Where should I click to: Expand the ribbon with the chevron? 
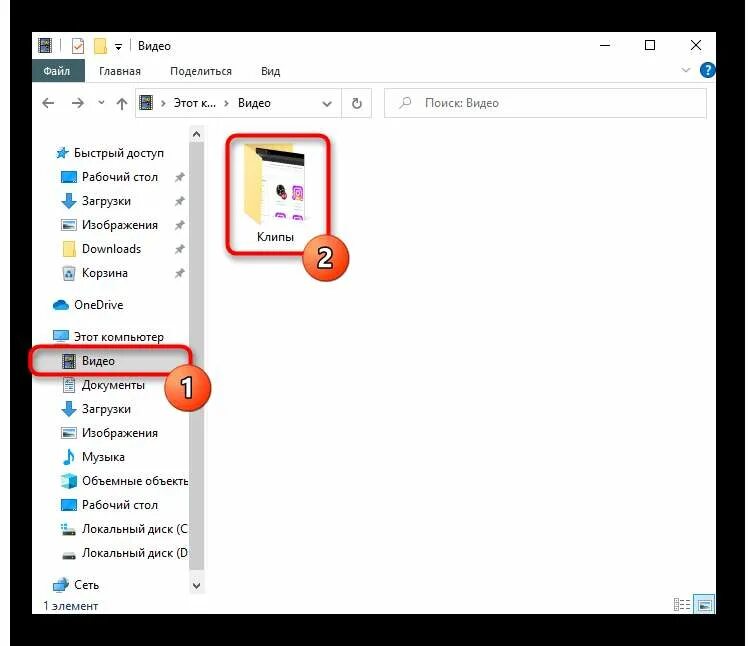(686, 70)
